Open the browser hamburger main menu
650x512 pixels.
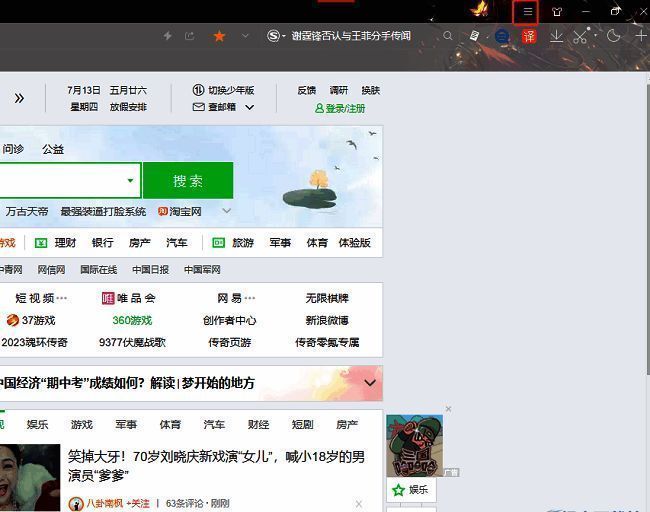click(527, 12)
